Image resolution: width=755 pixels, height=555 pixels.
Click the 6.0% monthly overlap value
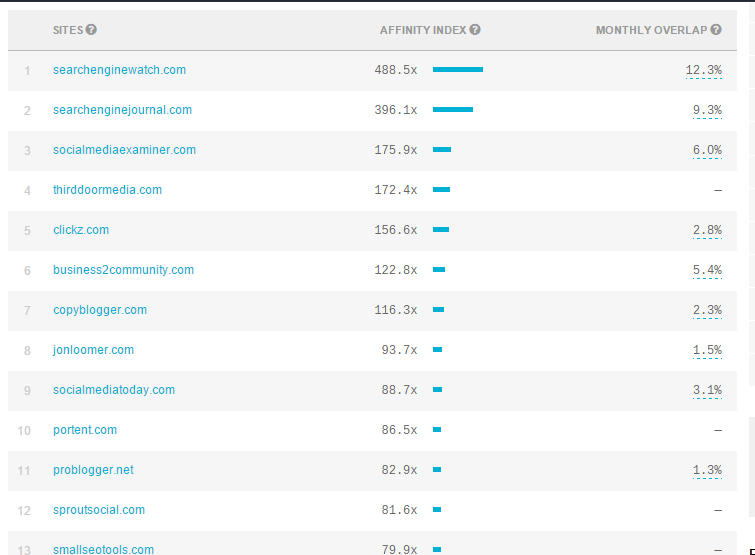(x=707, y=150)
